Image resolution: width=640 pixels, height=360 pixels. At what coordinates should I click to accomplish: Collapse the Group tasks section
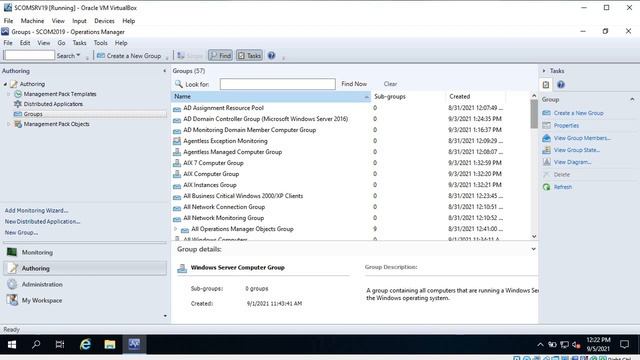tap(632, 99)
